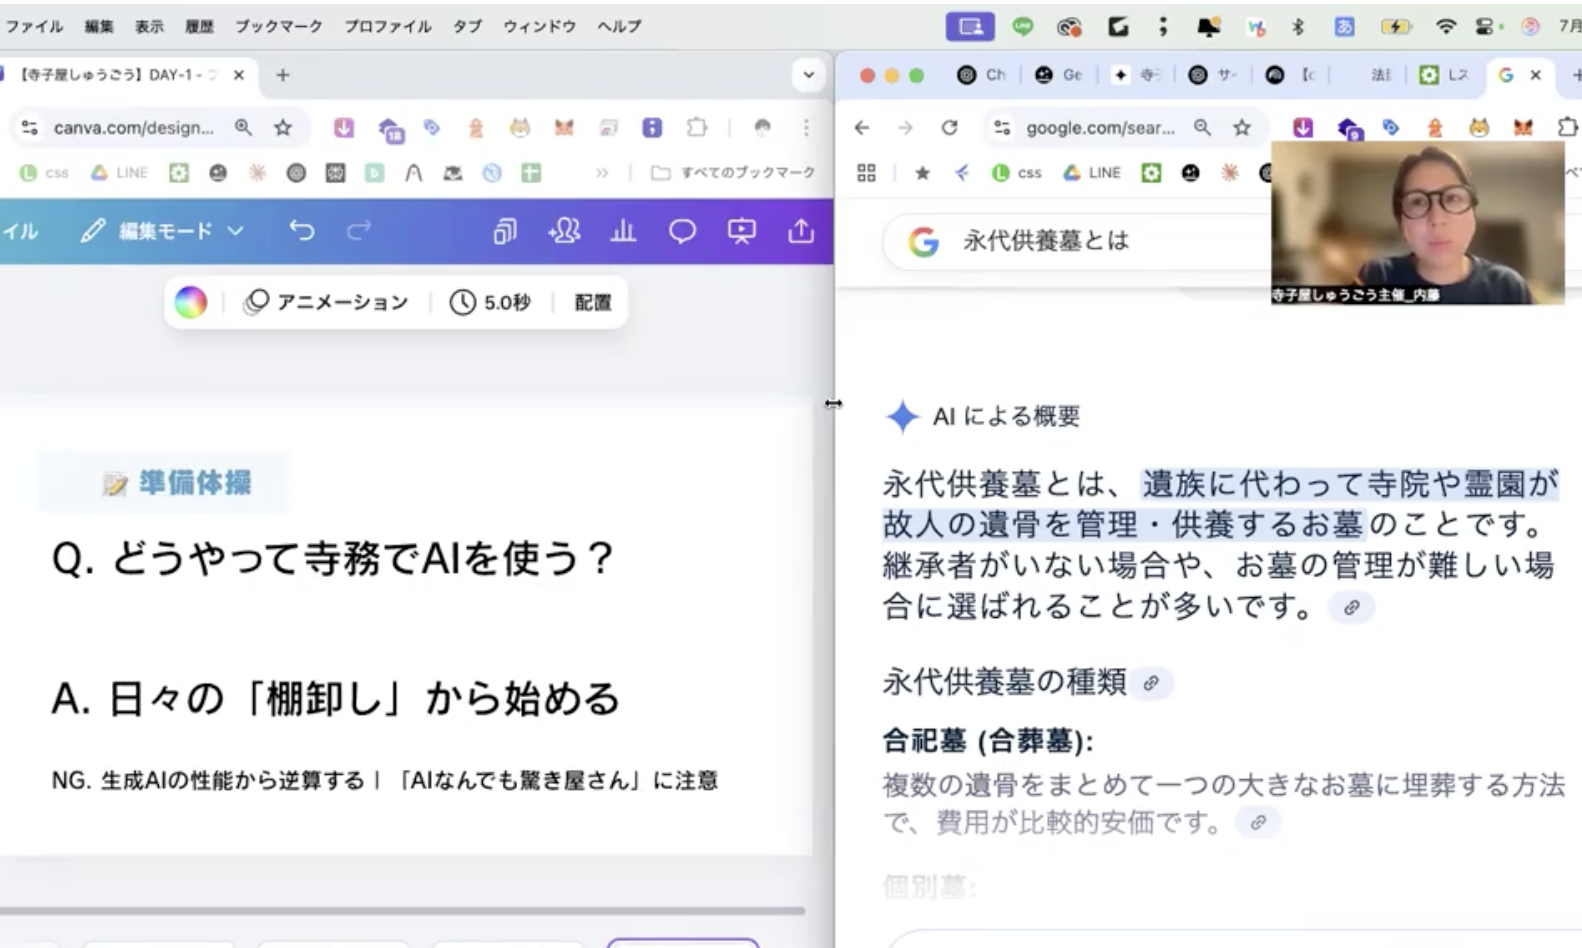Reload the Google search page
Viewport: 1582px width, 948px height.
(949, 127)
